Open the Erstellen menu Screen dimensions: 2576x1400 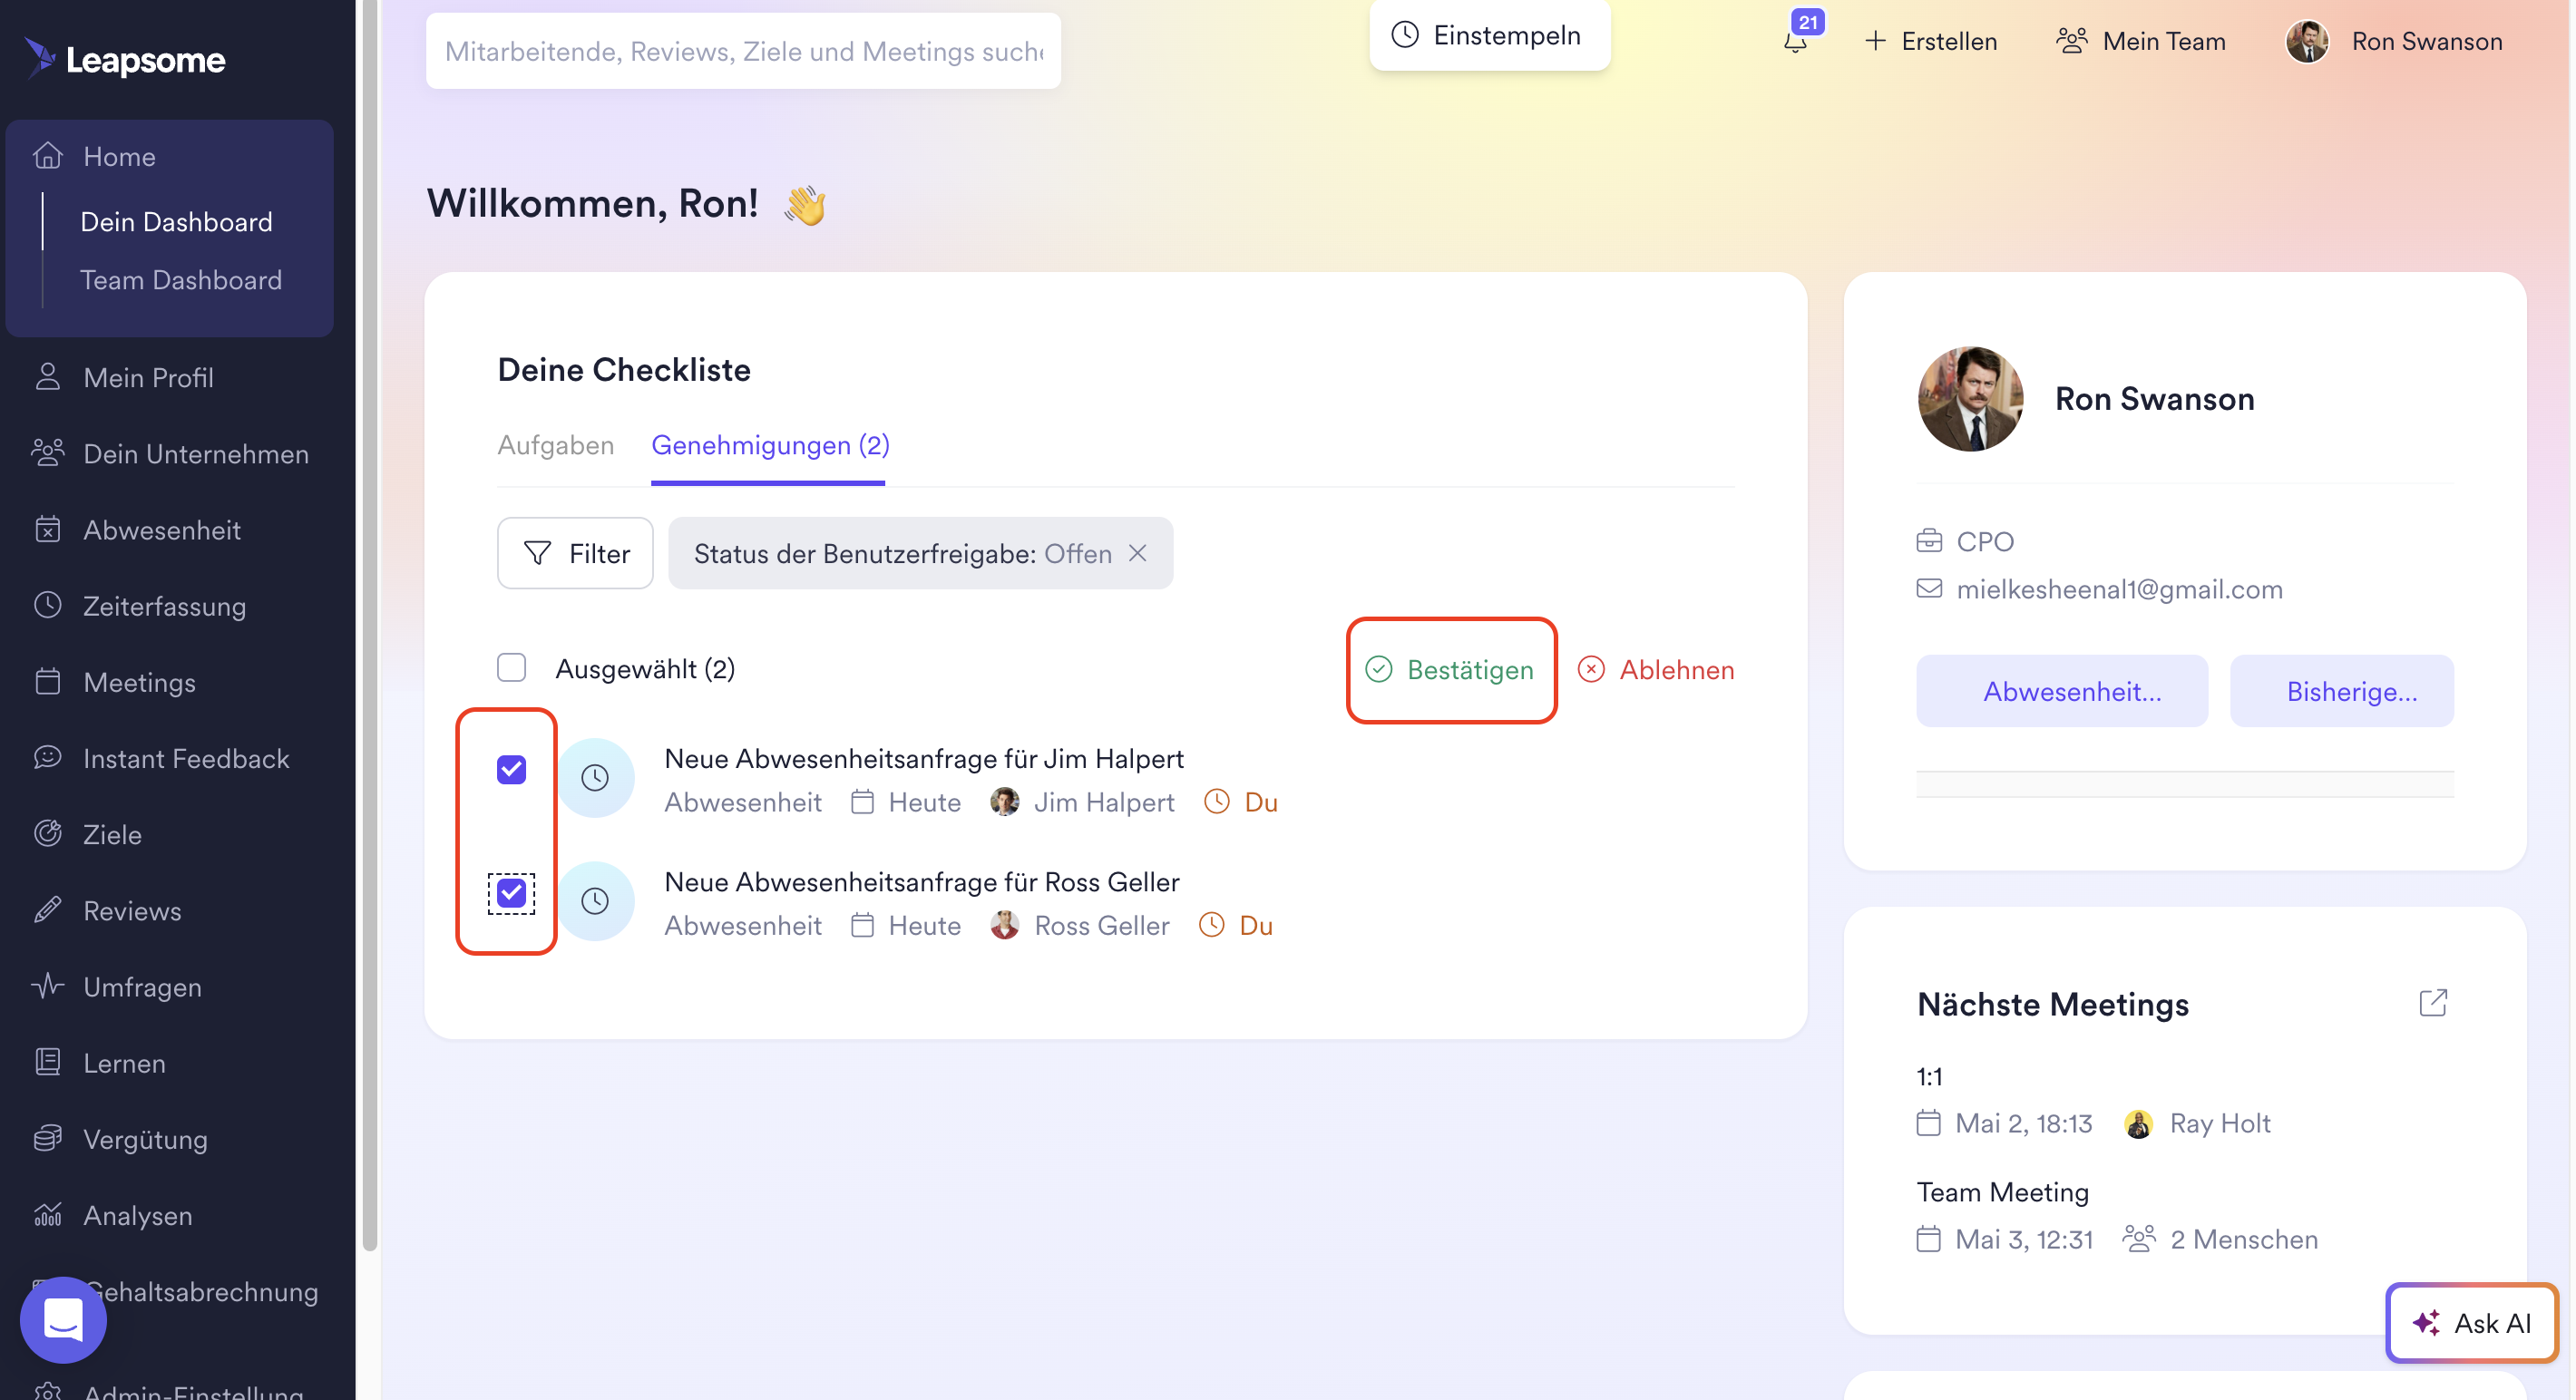(1931, 41)
